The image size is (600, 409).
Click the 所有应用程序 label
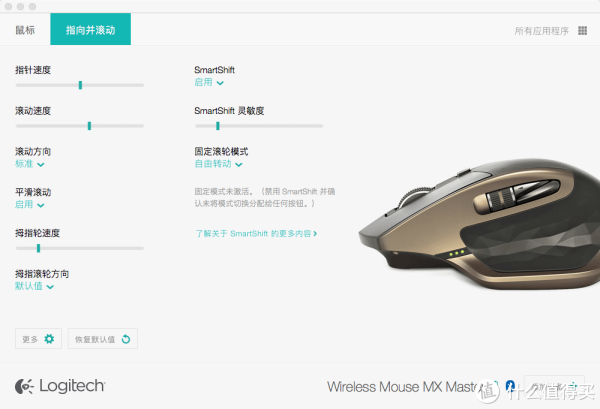541,31
